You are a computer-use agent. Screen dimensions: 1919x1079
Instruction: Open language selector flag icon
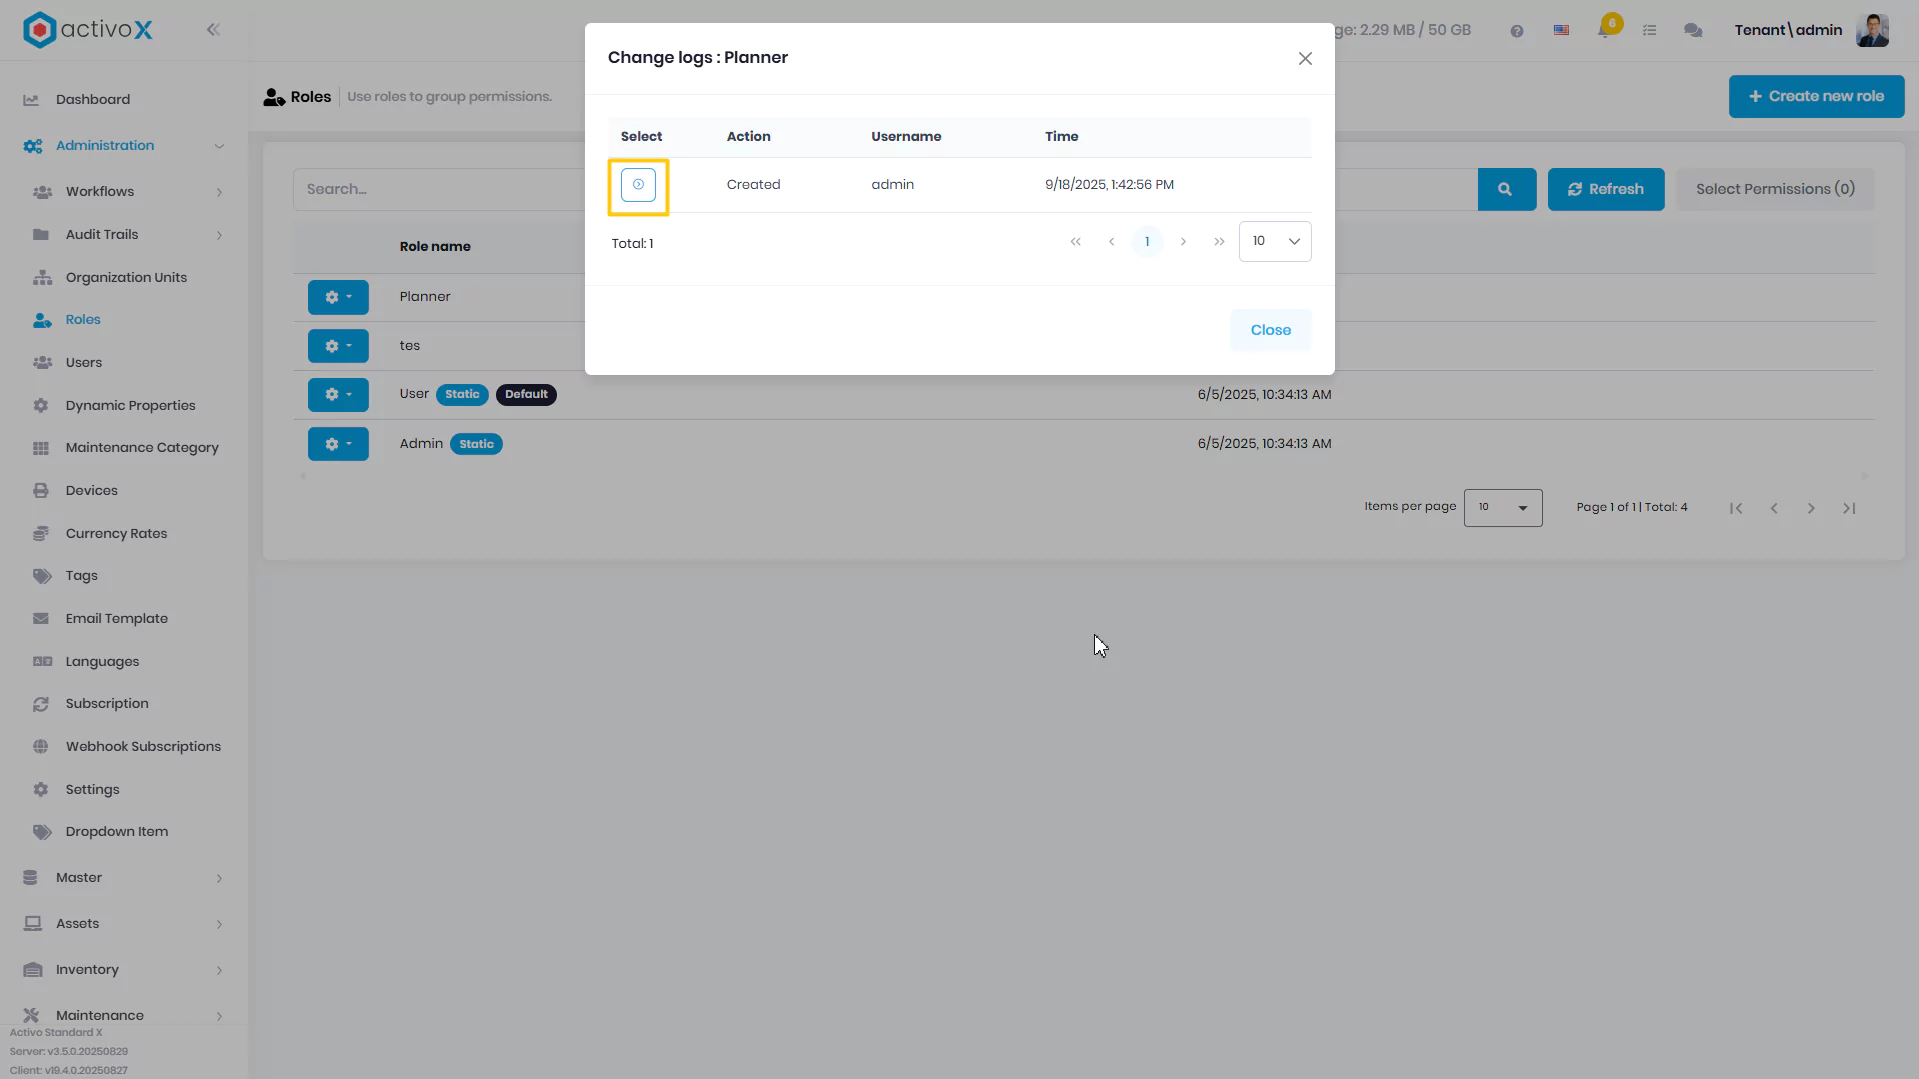1561,31
